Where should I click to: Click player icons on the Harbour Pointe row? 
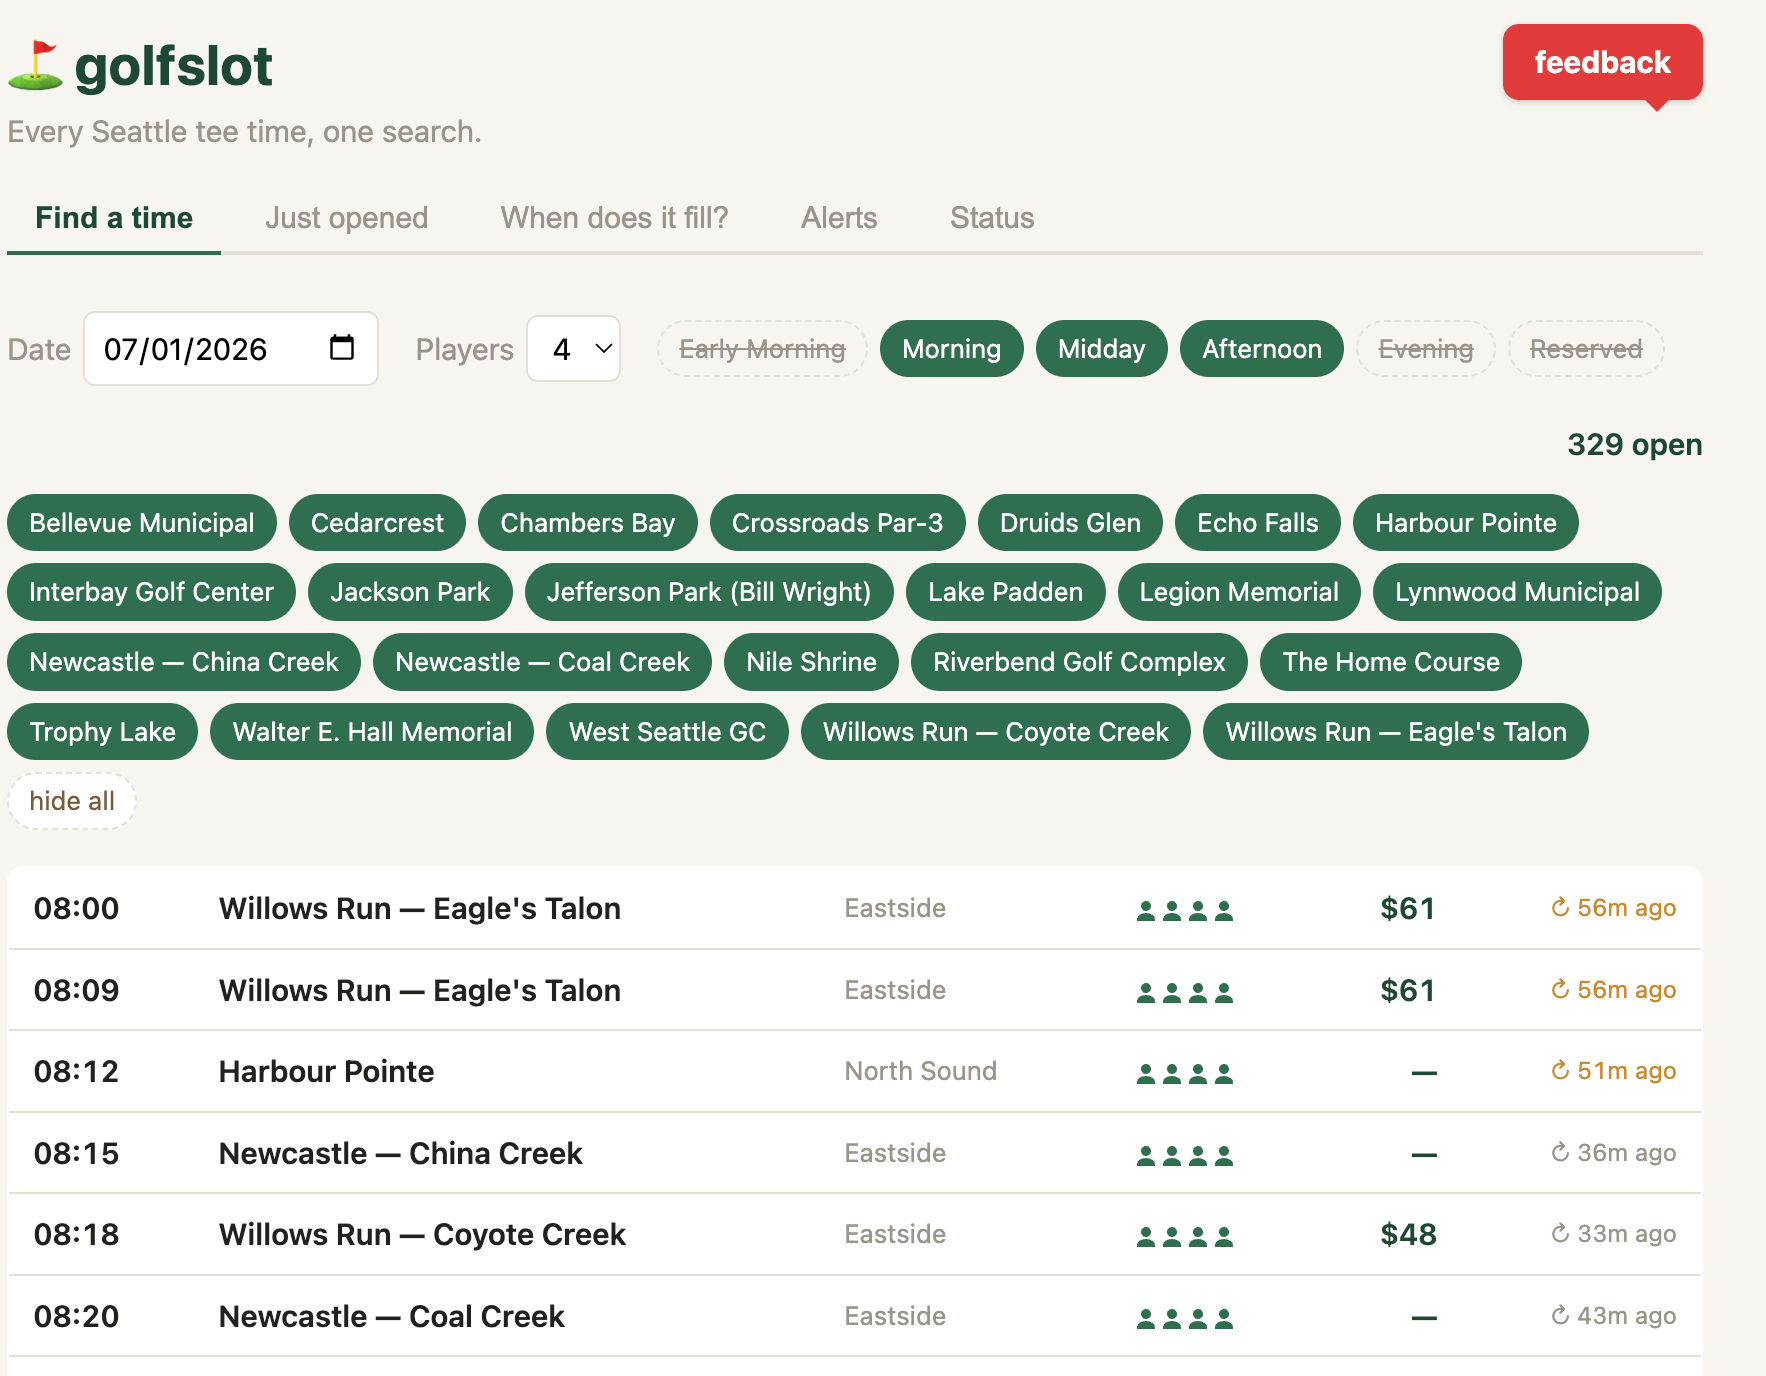[1185, 1073]
